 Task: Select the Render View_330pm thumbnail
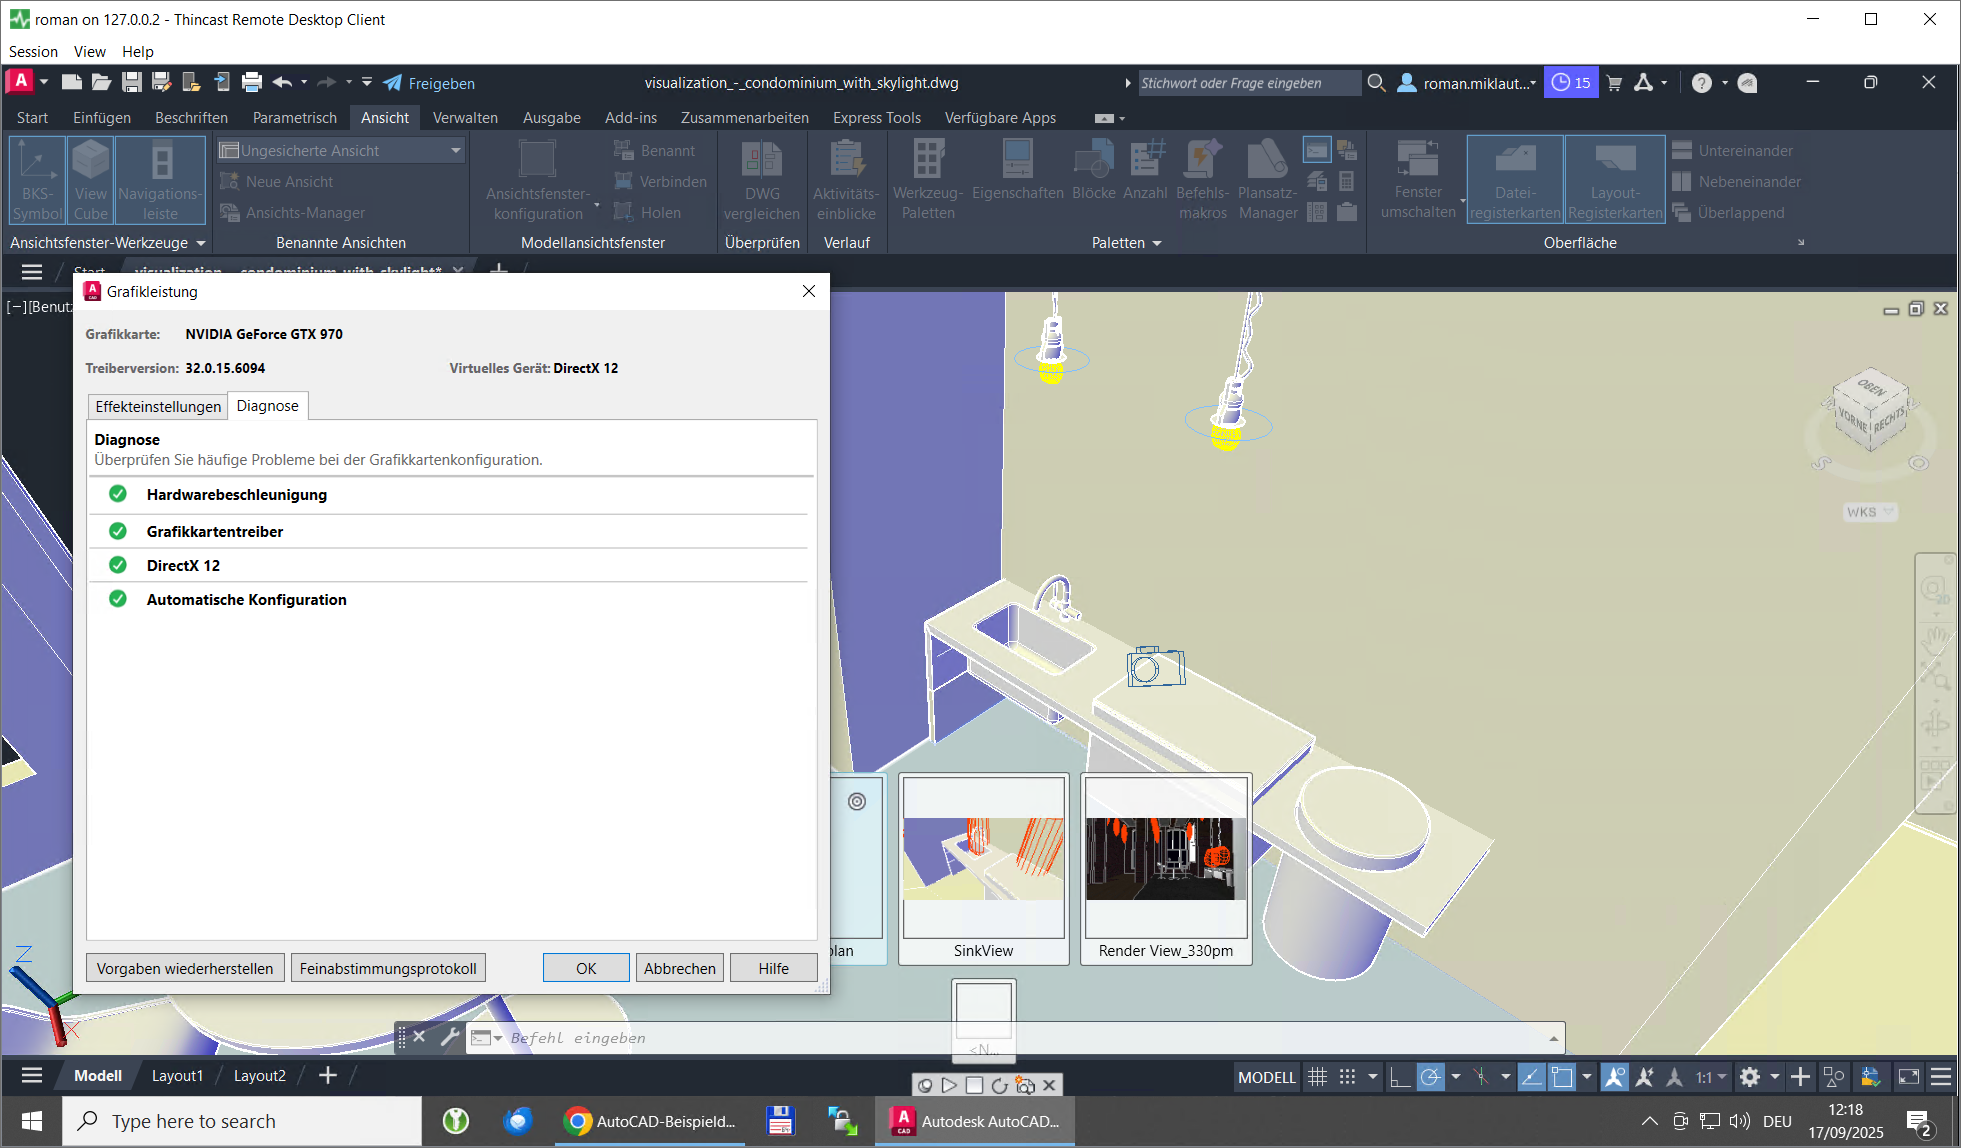(x=1166, y=868)
